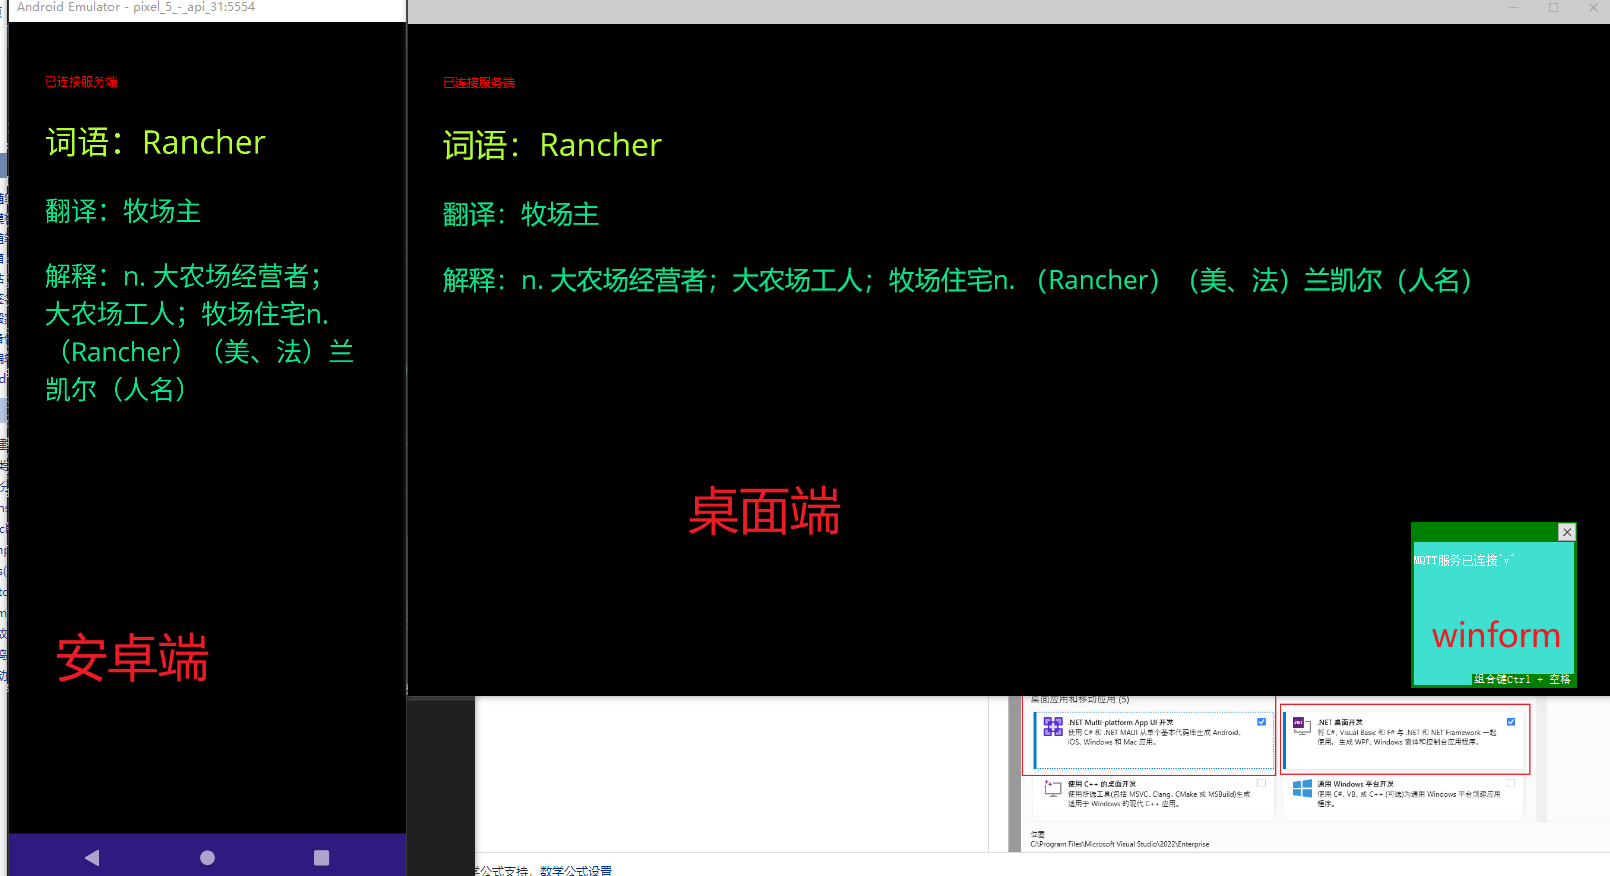Tap the Android emulator square overview button
Screen dimensions: 1610x876
(x=321, y=857)
